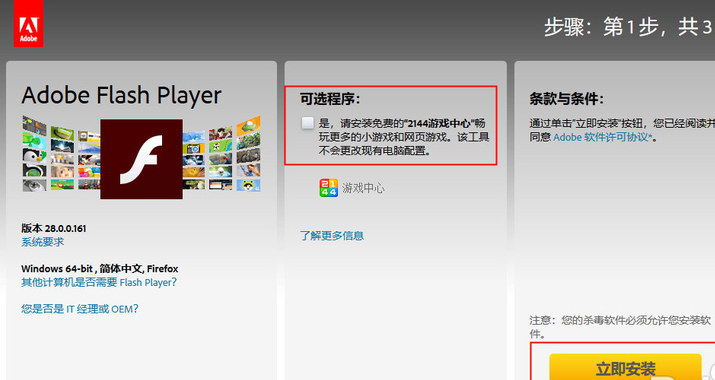This screenshot has width=715, height=380.
Task: Click the 立即安装 button
Action: point(625,368)
